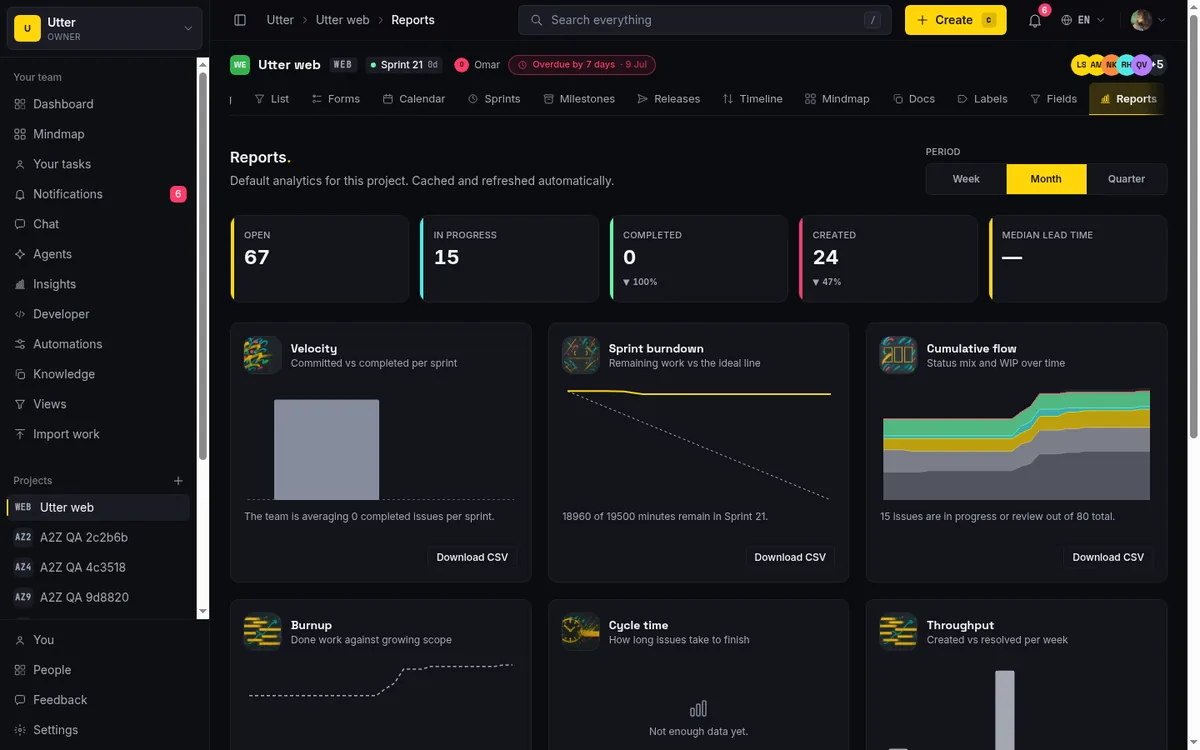This screenshot has width=1200, height=750.
Task: Click the Velocity report thumbnail icon
Action: [262, 355]
